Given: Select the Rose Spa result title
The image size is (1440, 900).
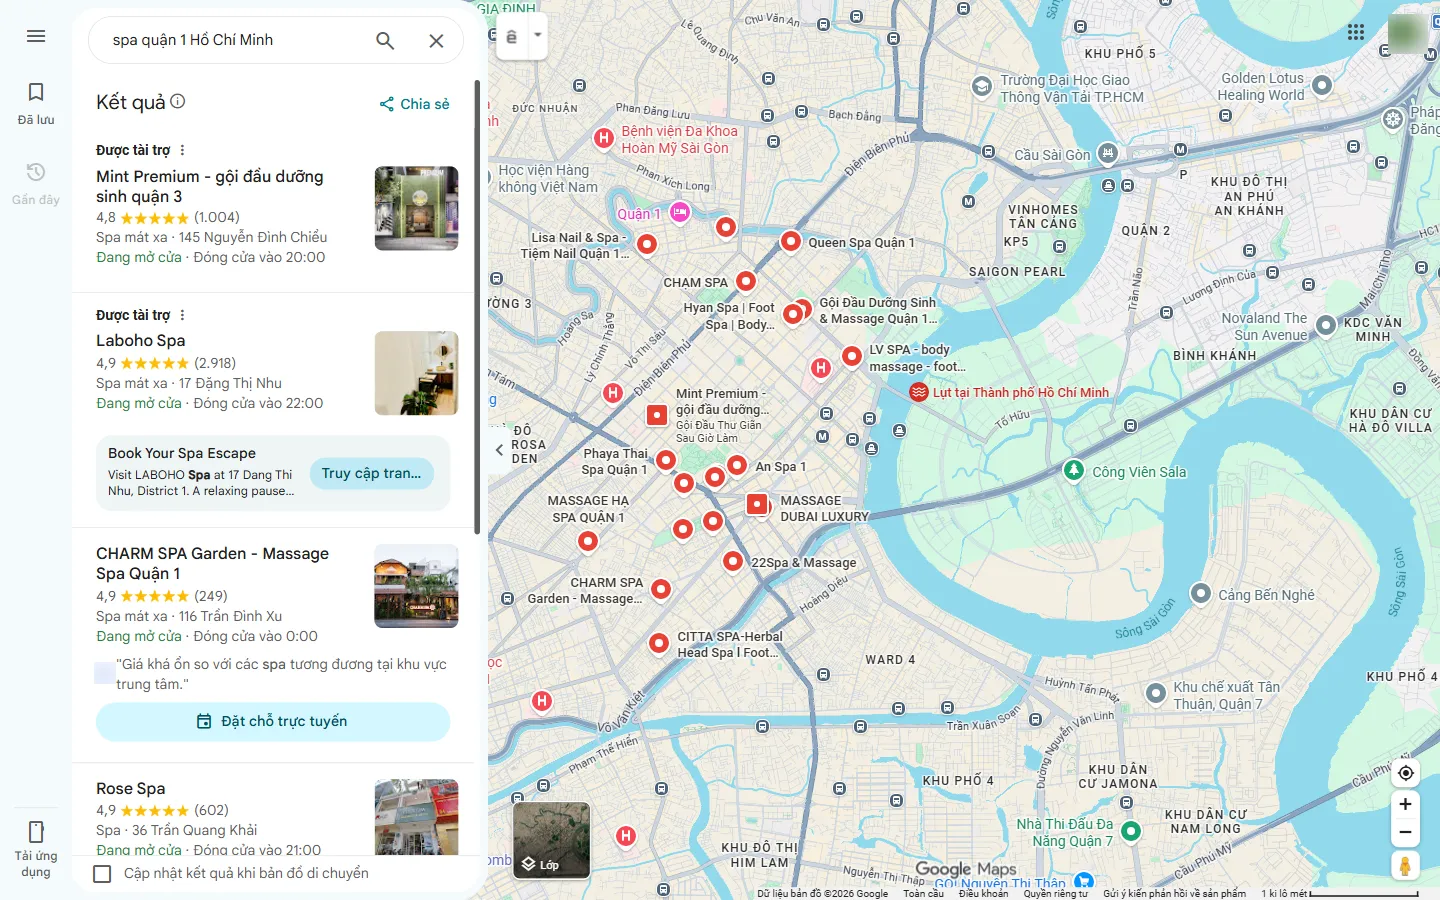Looking at the screenshot, I should pyautogui.click(x=131, y=789).
